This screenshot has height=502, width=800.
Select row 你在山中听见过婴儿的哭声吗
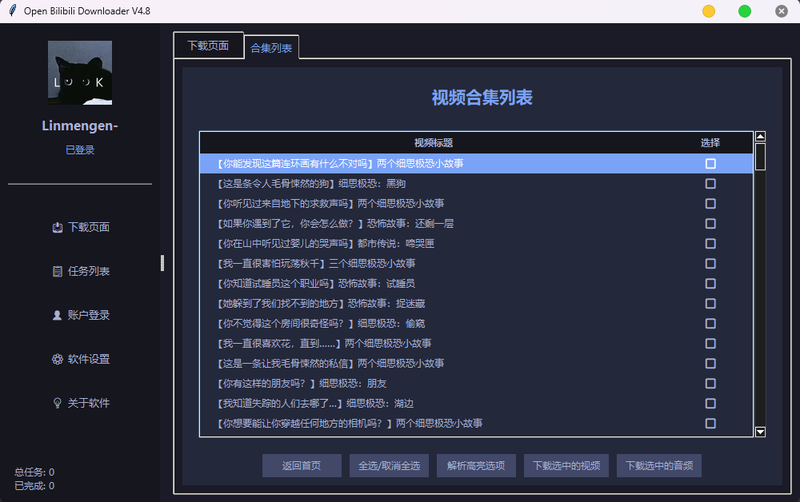tap(476, 243)
